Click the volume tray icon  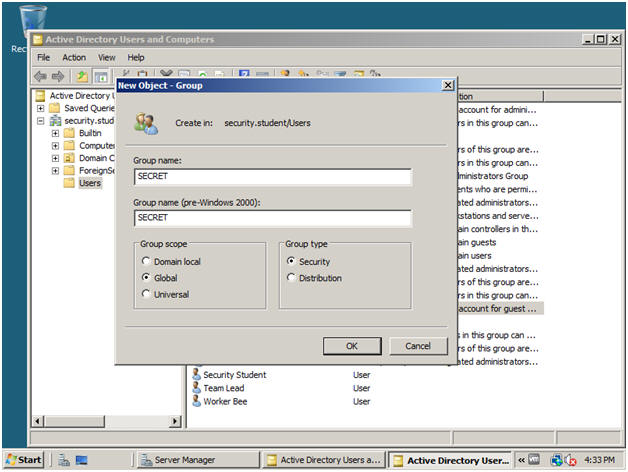570,460
